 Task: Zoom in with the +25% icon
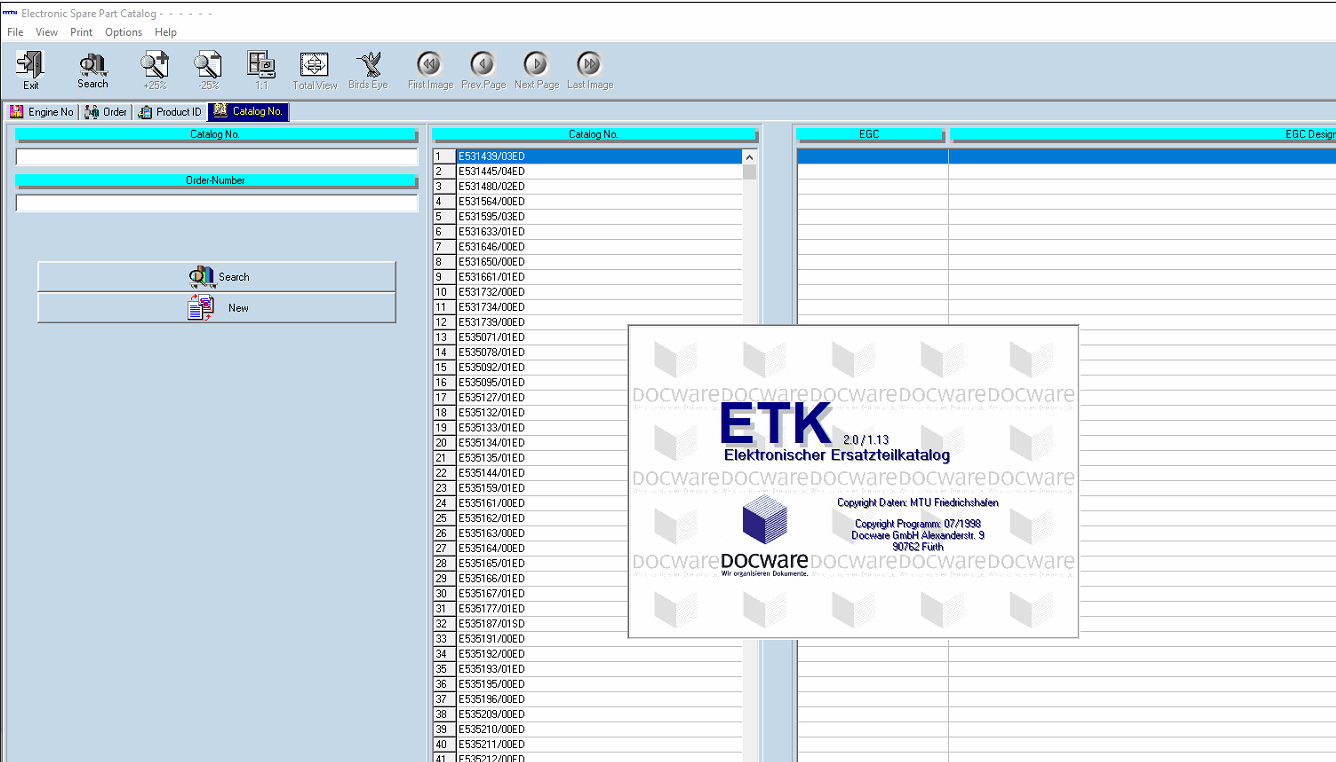(x=154, y=66)
